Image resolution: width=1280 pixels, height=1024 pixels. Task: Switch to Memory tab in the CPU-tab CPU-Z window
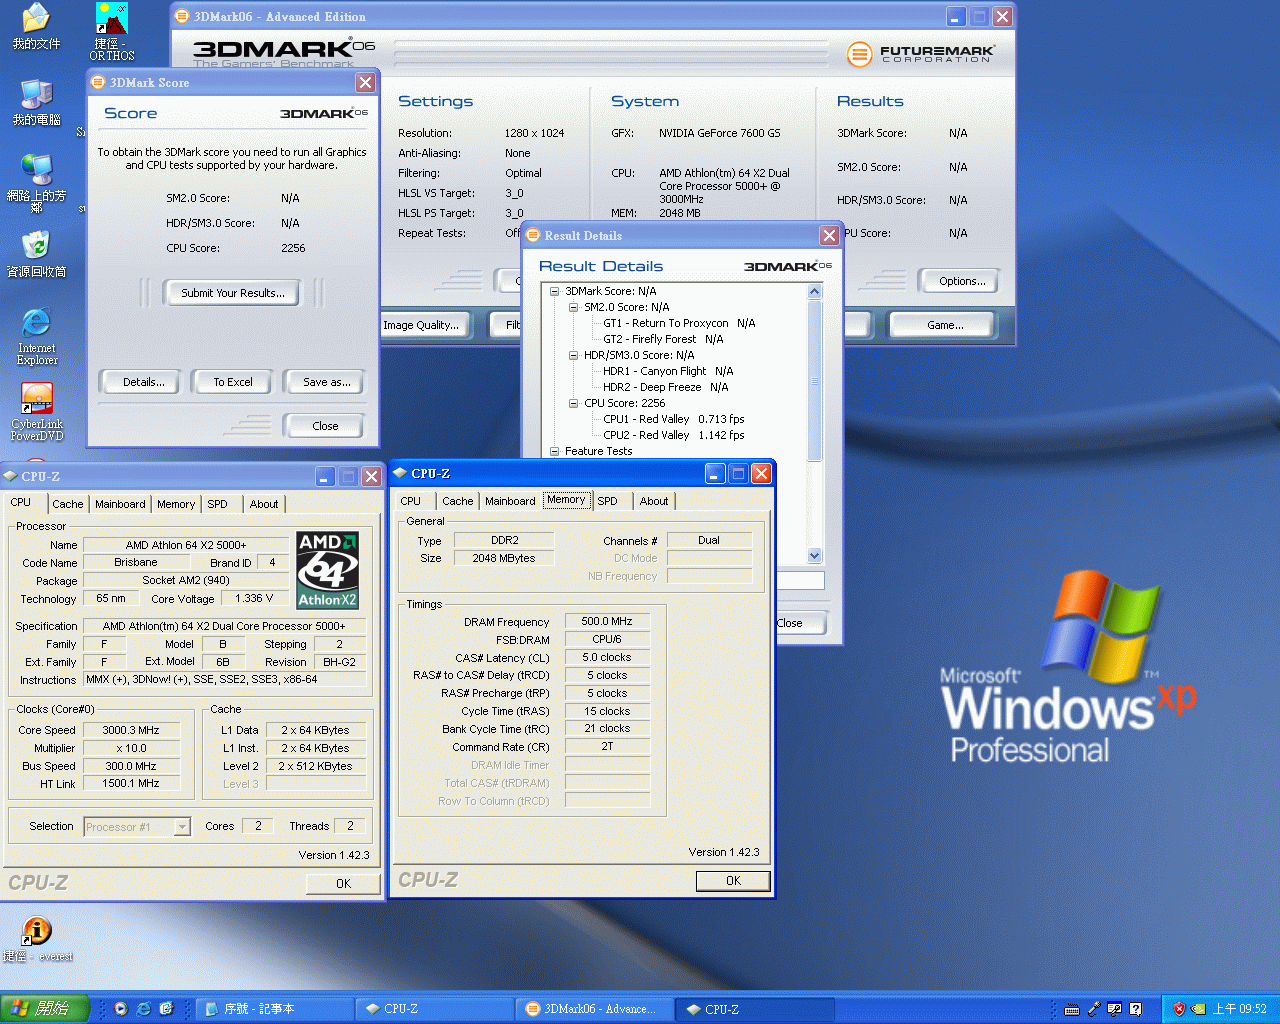click(176, 504)
